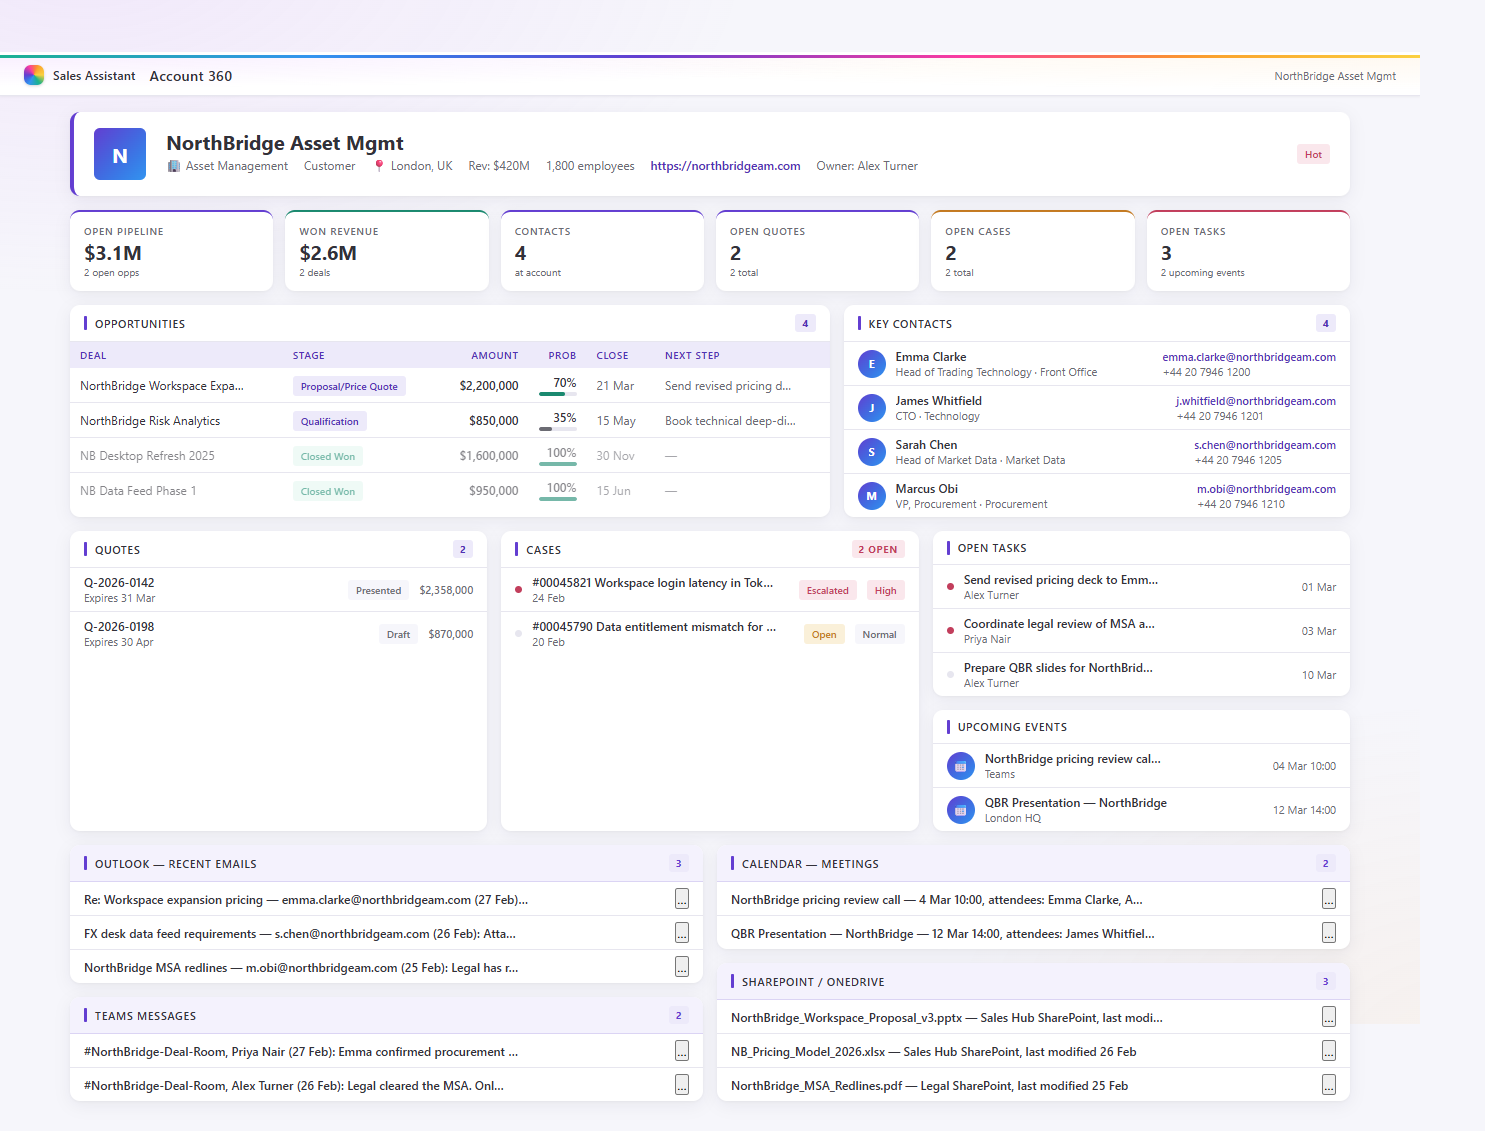Click the Hot badge on the account header
The image size is (1485, 1131).
tap(1313, 154)
